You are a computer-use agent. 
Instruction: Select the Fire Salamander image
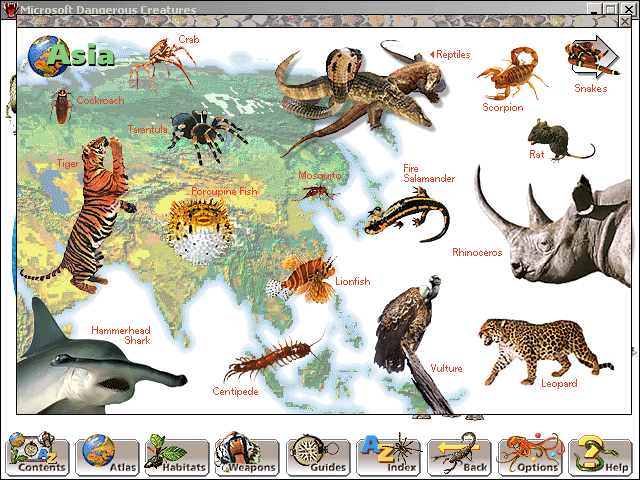point(406,213)
